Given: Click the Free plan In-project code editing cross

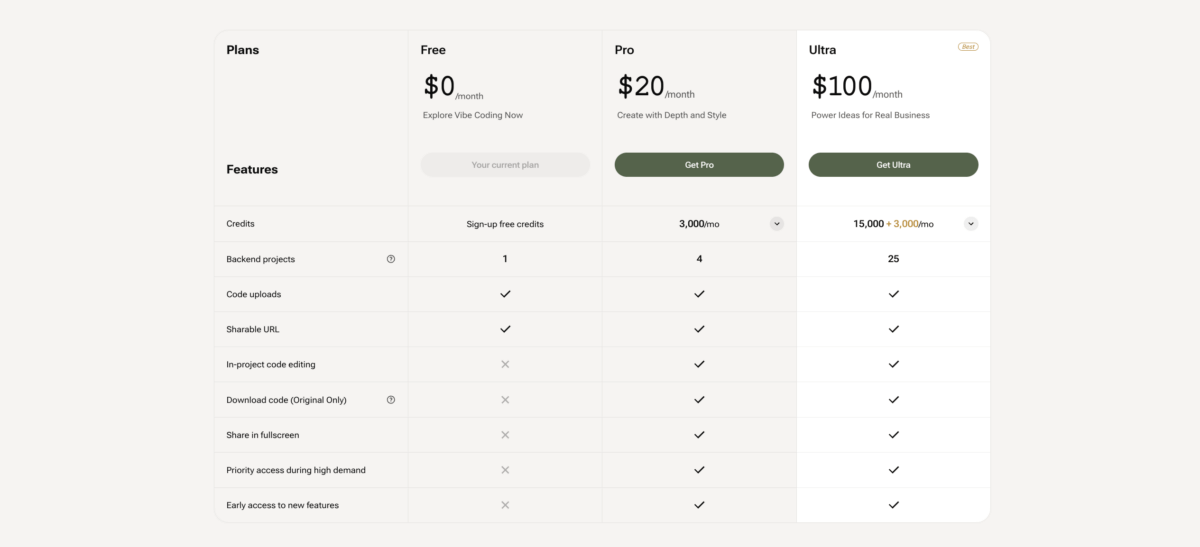Looking at the screenshot, I should 505,365.
